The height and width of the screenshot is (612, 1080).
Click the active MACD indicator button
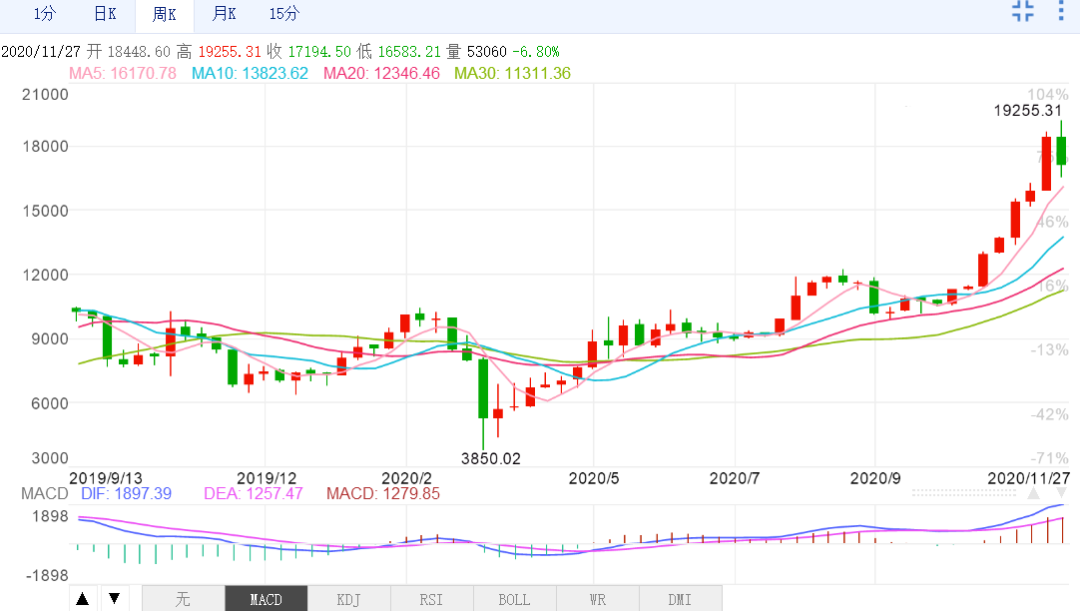(x=266, y=599)
